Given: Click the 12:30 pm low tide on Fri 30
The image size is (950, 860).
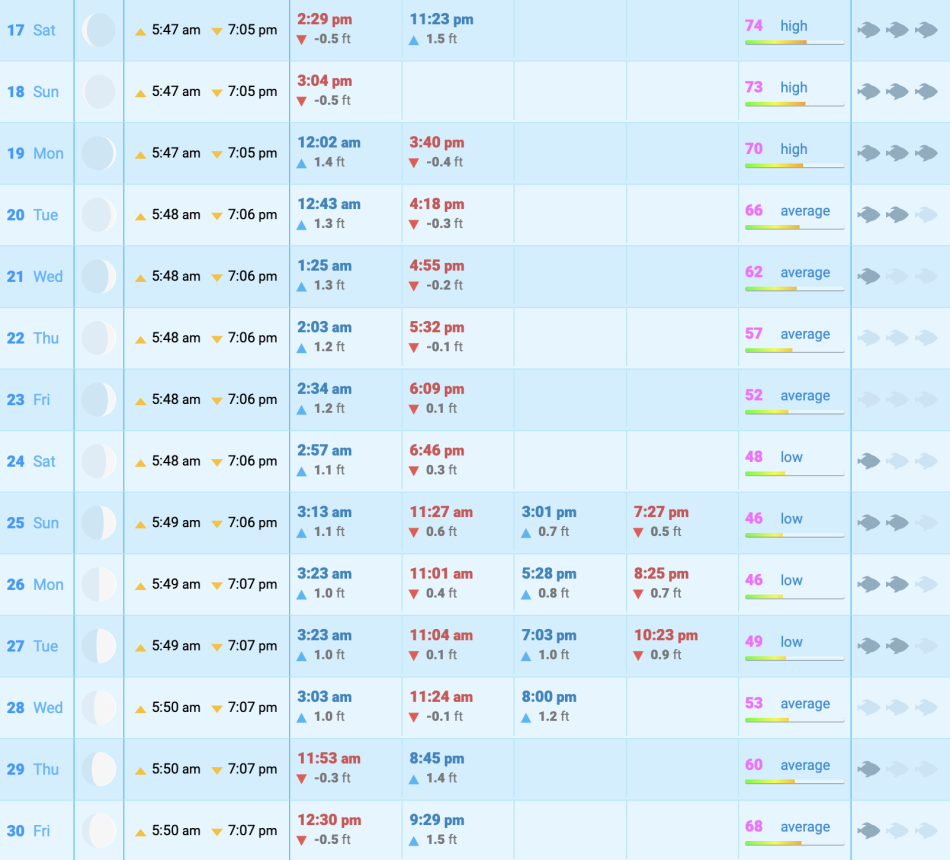Looking at the screenshot, I should click(329, 820).
